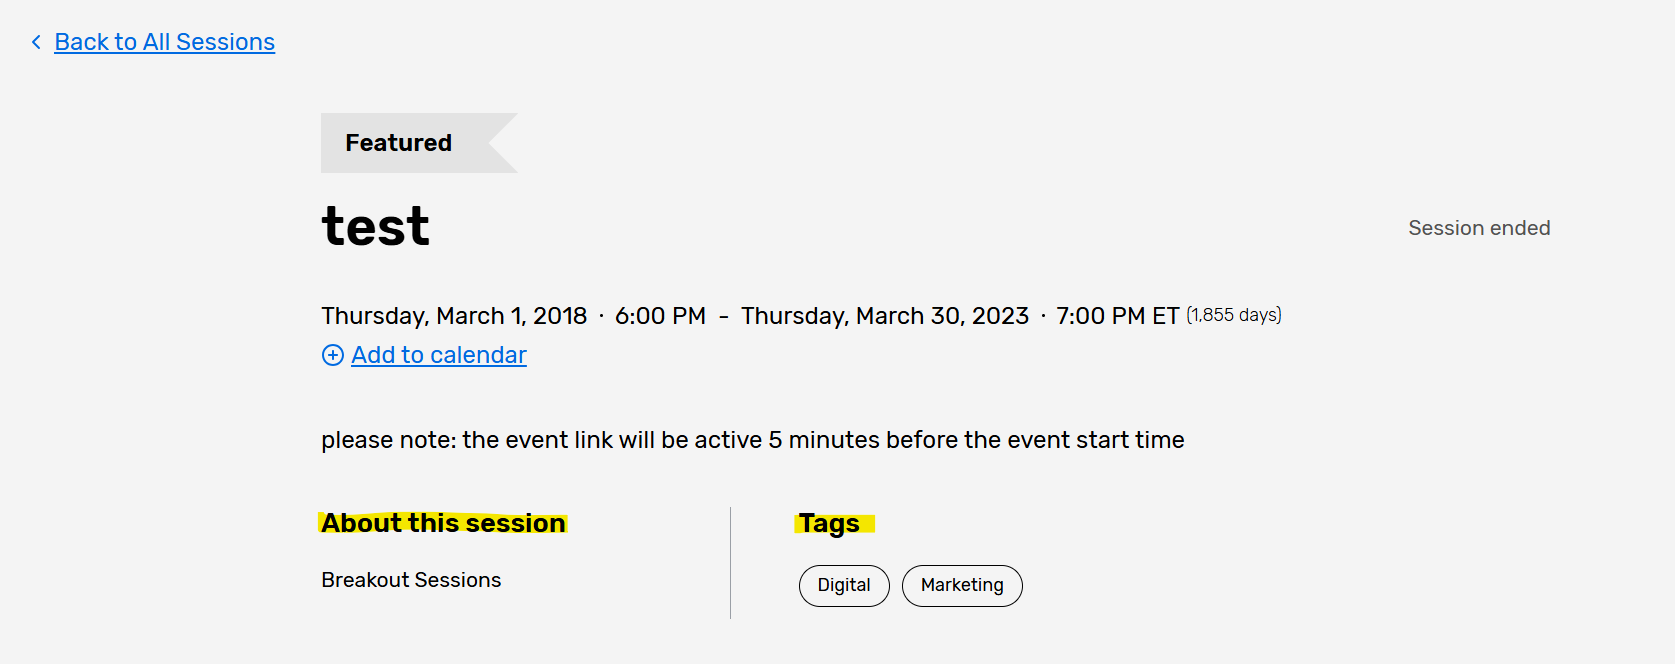Viewport: 1675px width, 664px height.
Task: Select the Marketing tag pill
Action: 962,585
